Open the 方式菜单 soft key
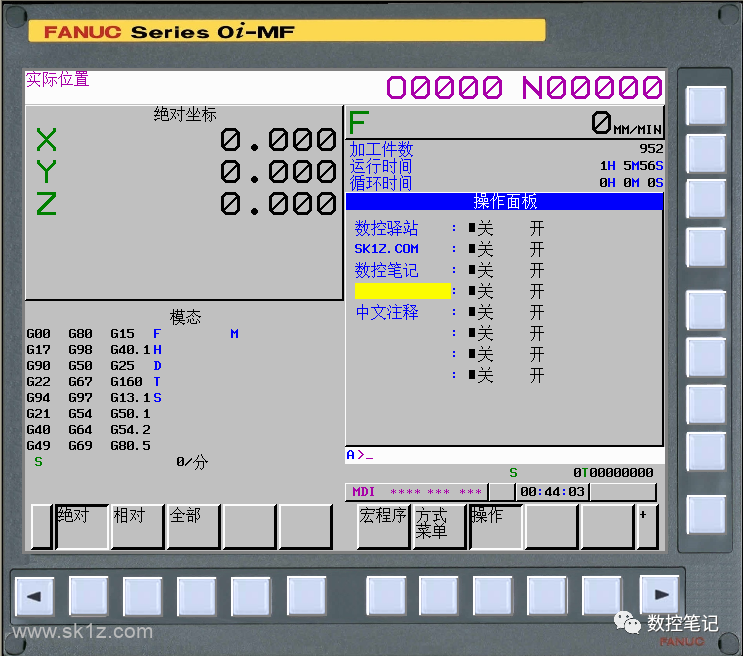The height and width of the screenshot is (656, 743). click(x=439, y=527)
